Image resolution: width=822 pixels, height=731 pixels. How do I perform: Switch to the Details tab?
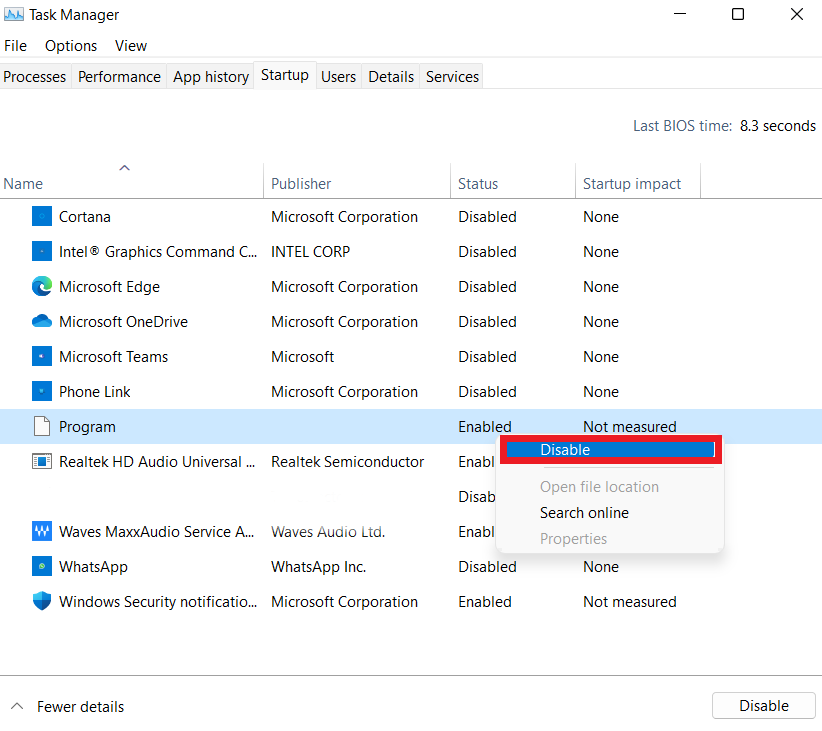click(391, 77)
